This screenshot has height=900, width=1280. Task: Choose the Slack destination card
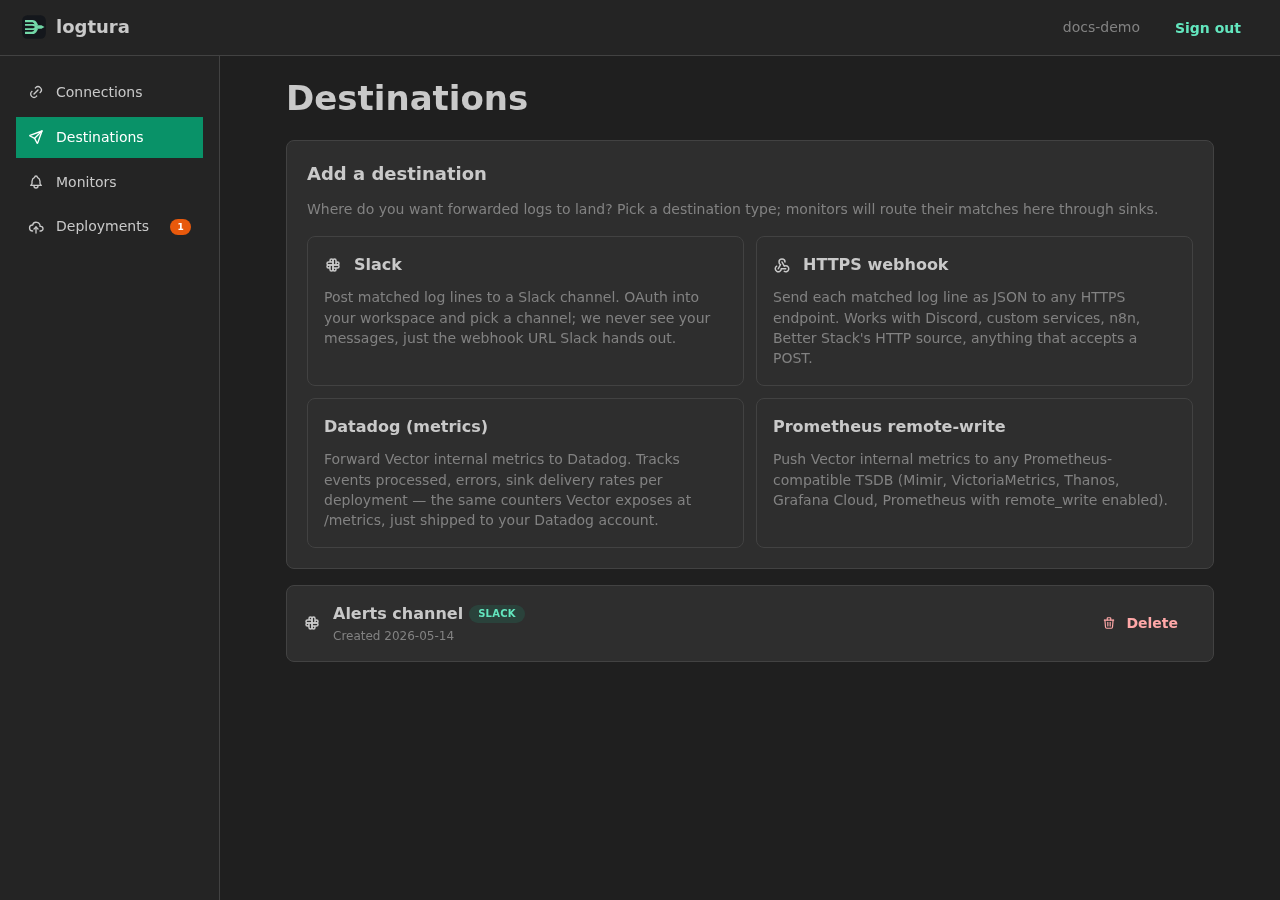525,311
